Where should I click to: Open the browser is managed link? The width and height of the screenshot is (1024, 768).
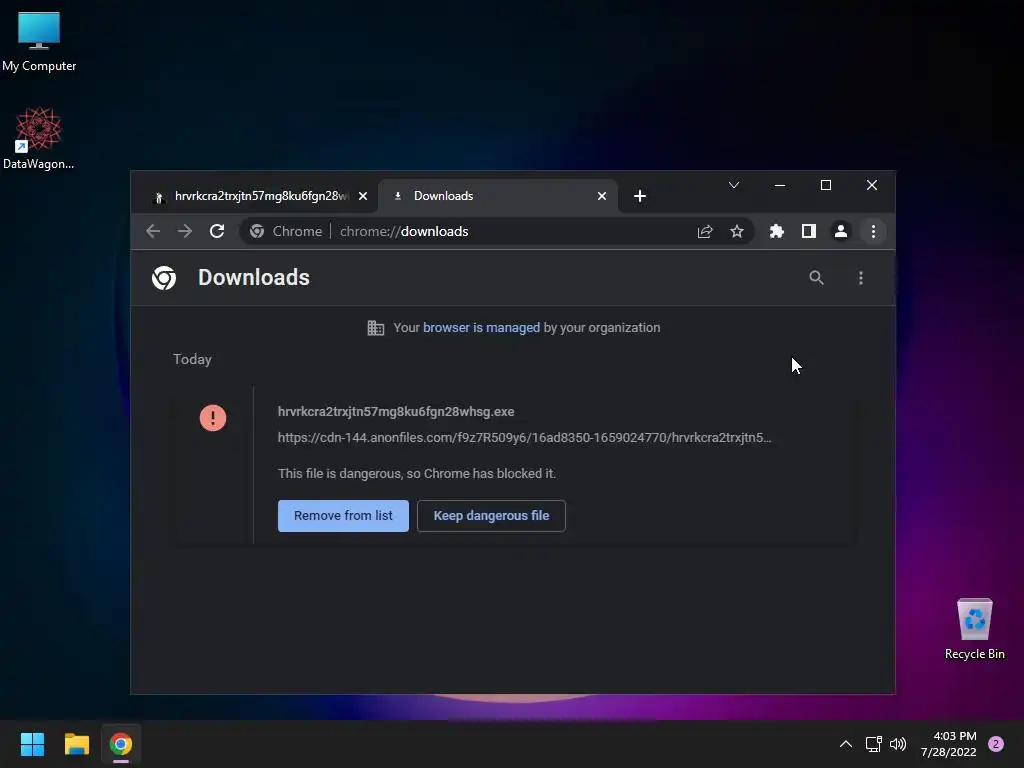[481, 328]
